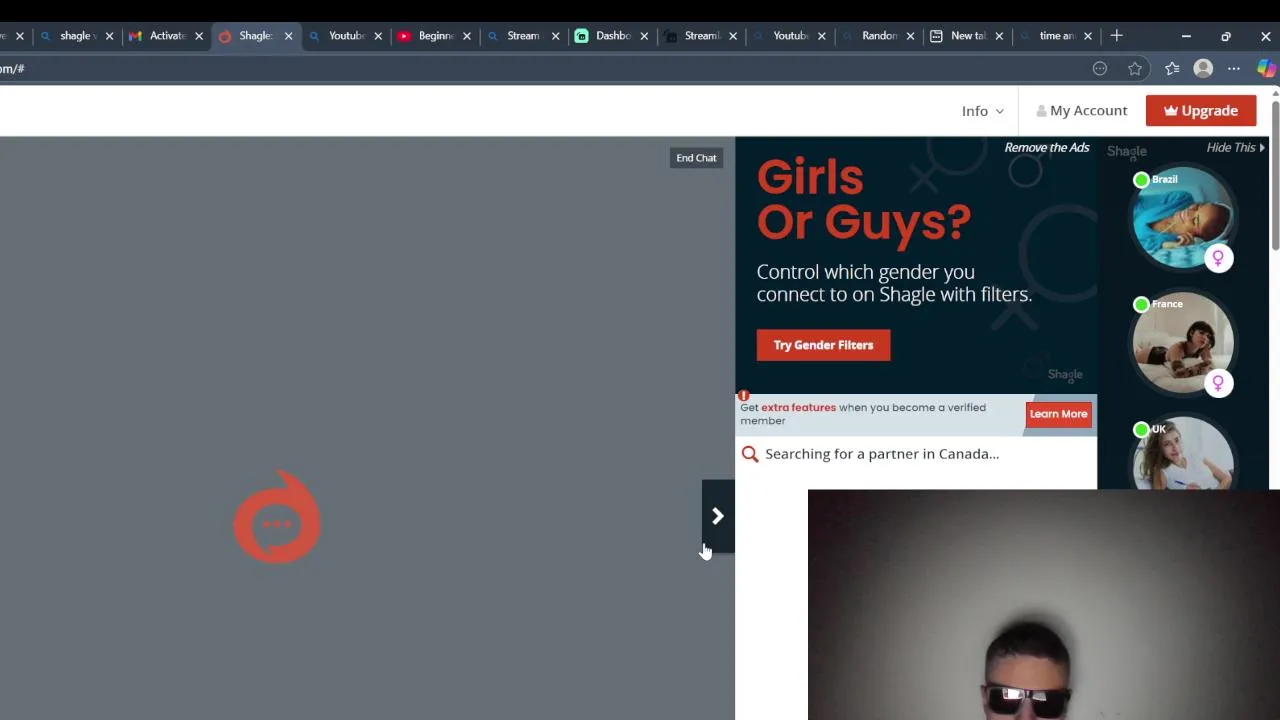The width and height of the screenshot is (1280, 720).
Task: Click 'Searching for a partner in Canada...' text
Action: [882, 454]
